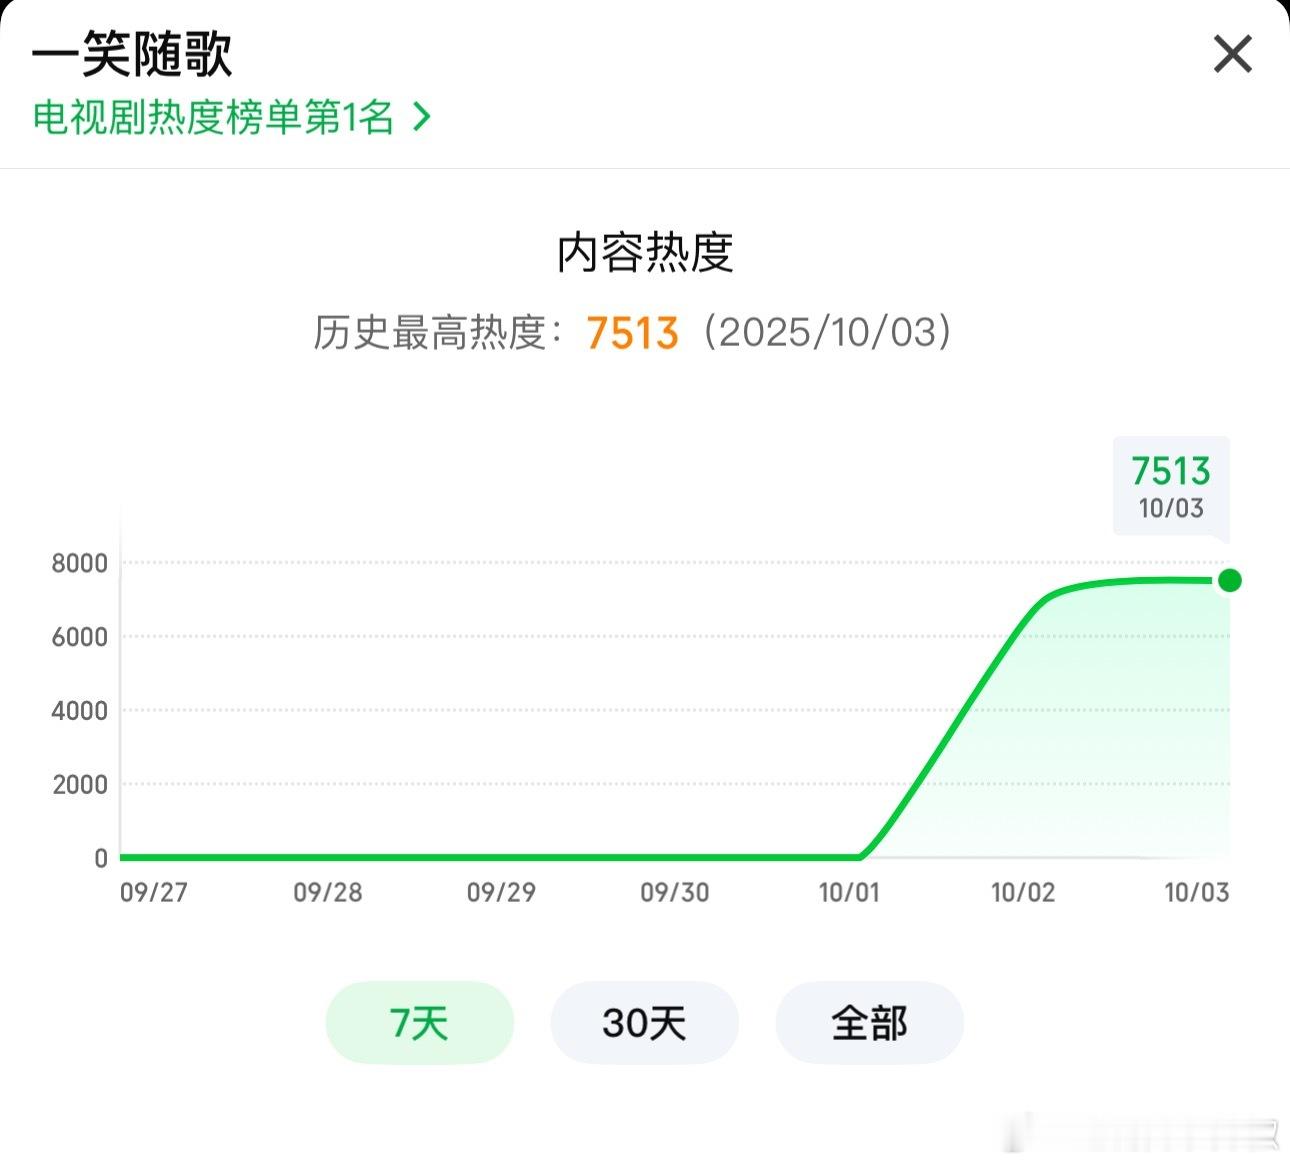1290x1165 pixels.
Task: Click the 7513 tooltip bubble on chart
Action: tap(1171, 488)
